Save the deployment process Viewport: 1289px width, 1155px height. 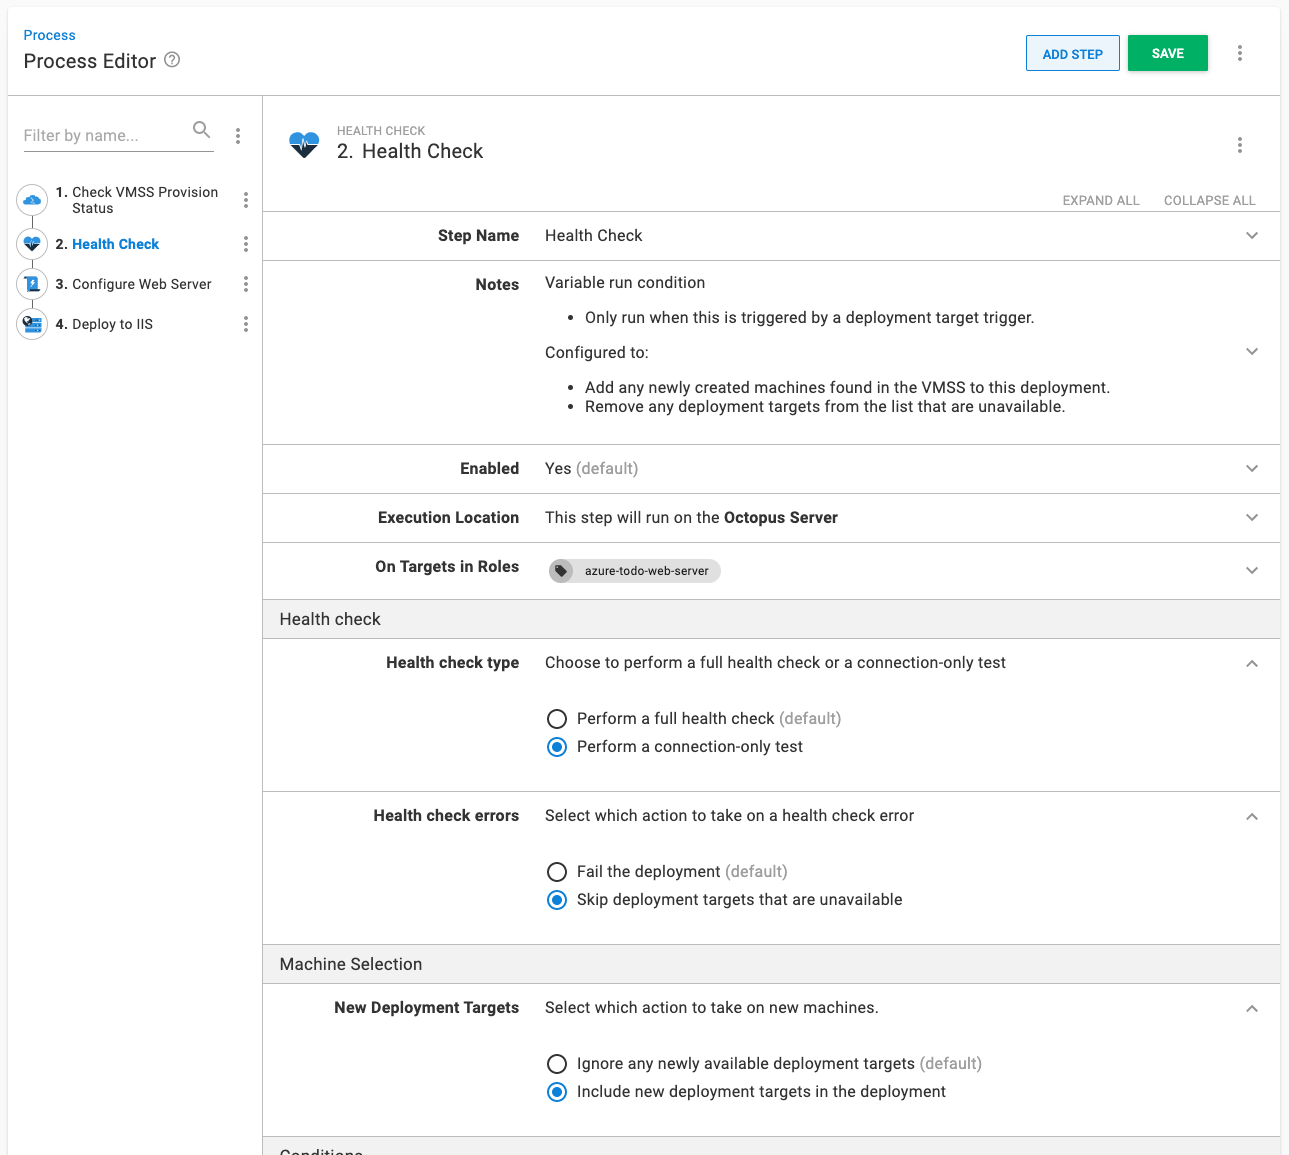[x=1167, y=54]
